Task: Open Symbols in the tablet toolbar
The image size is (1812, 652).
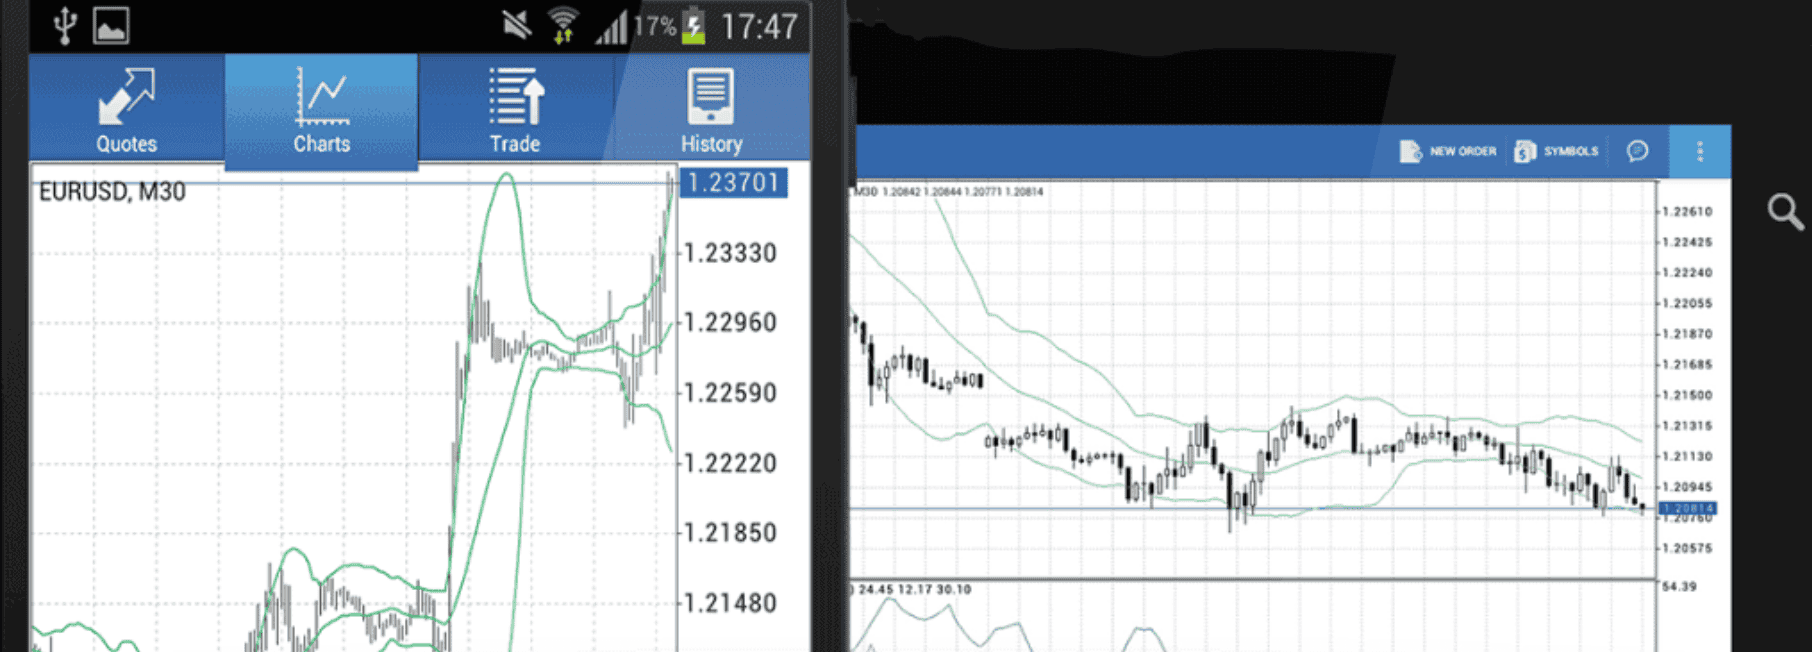Action: (1556, 151)
